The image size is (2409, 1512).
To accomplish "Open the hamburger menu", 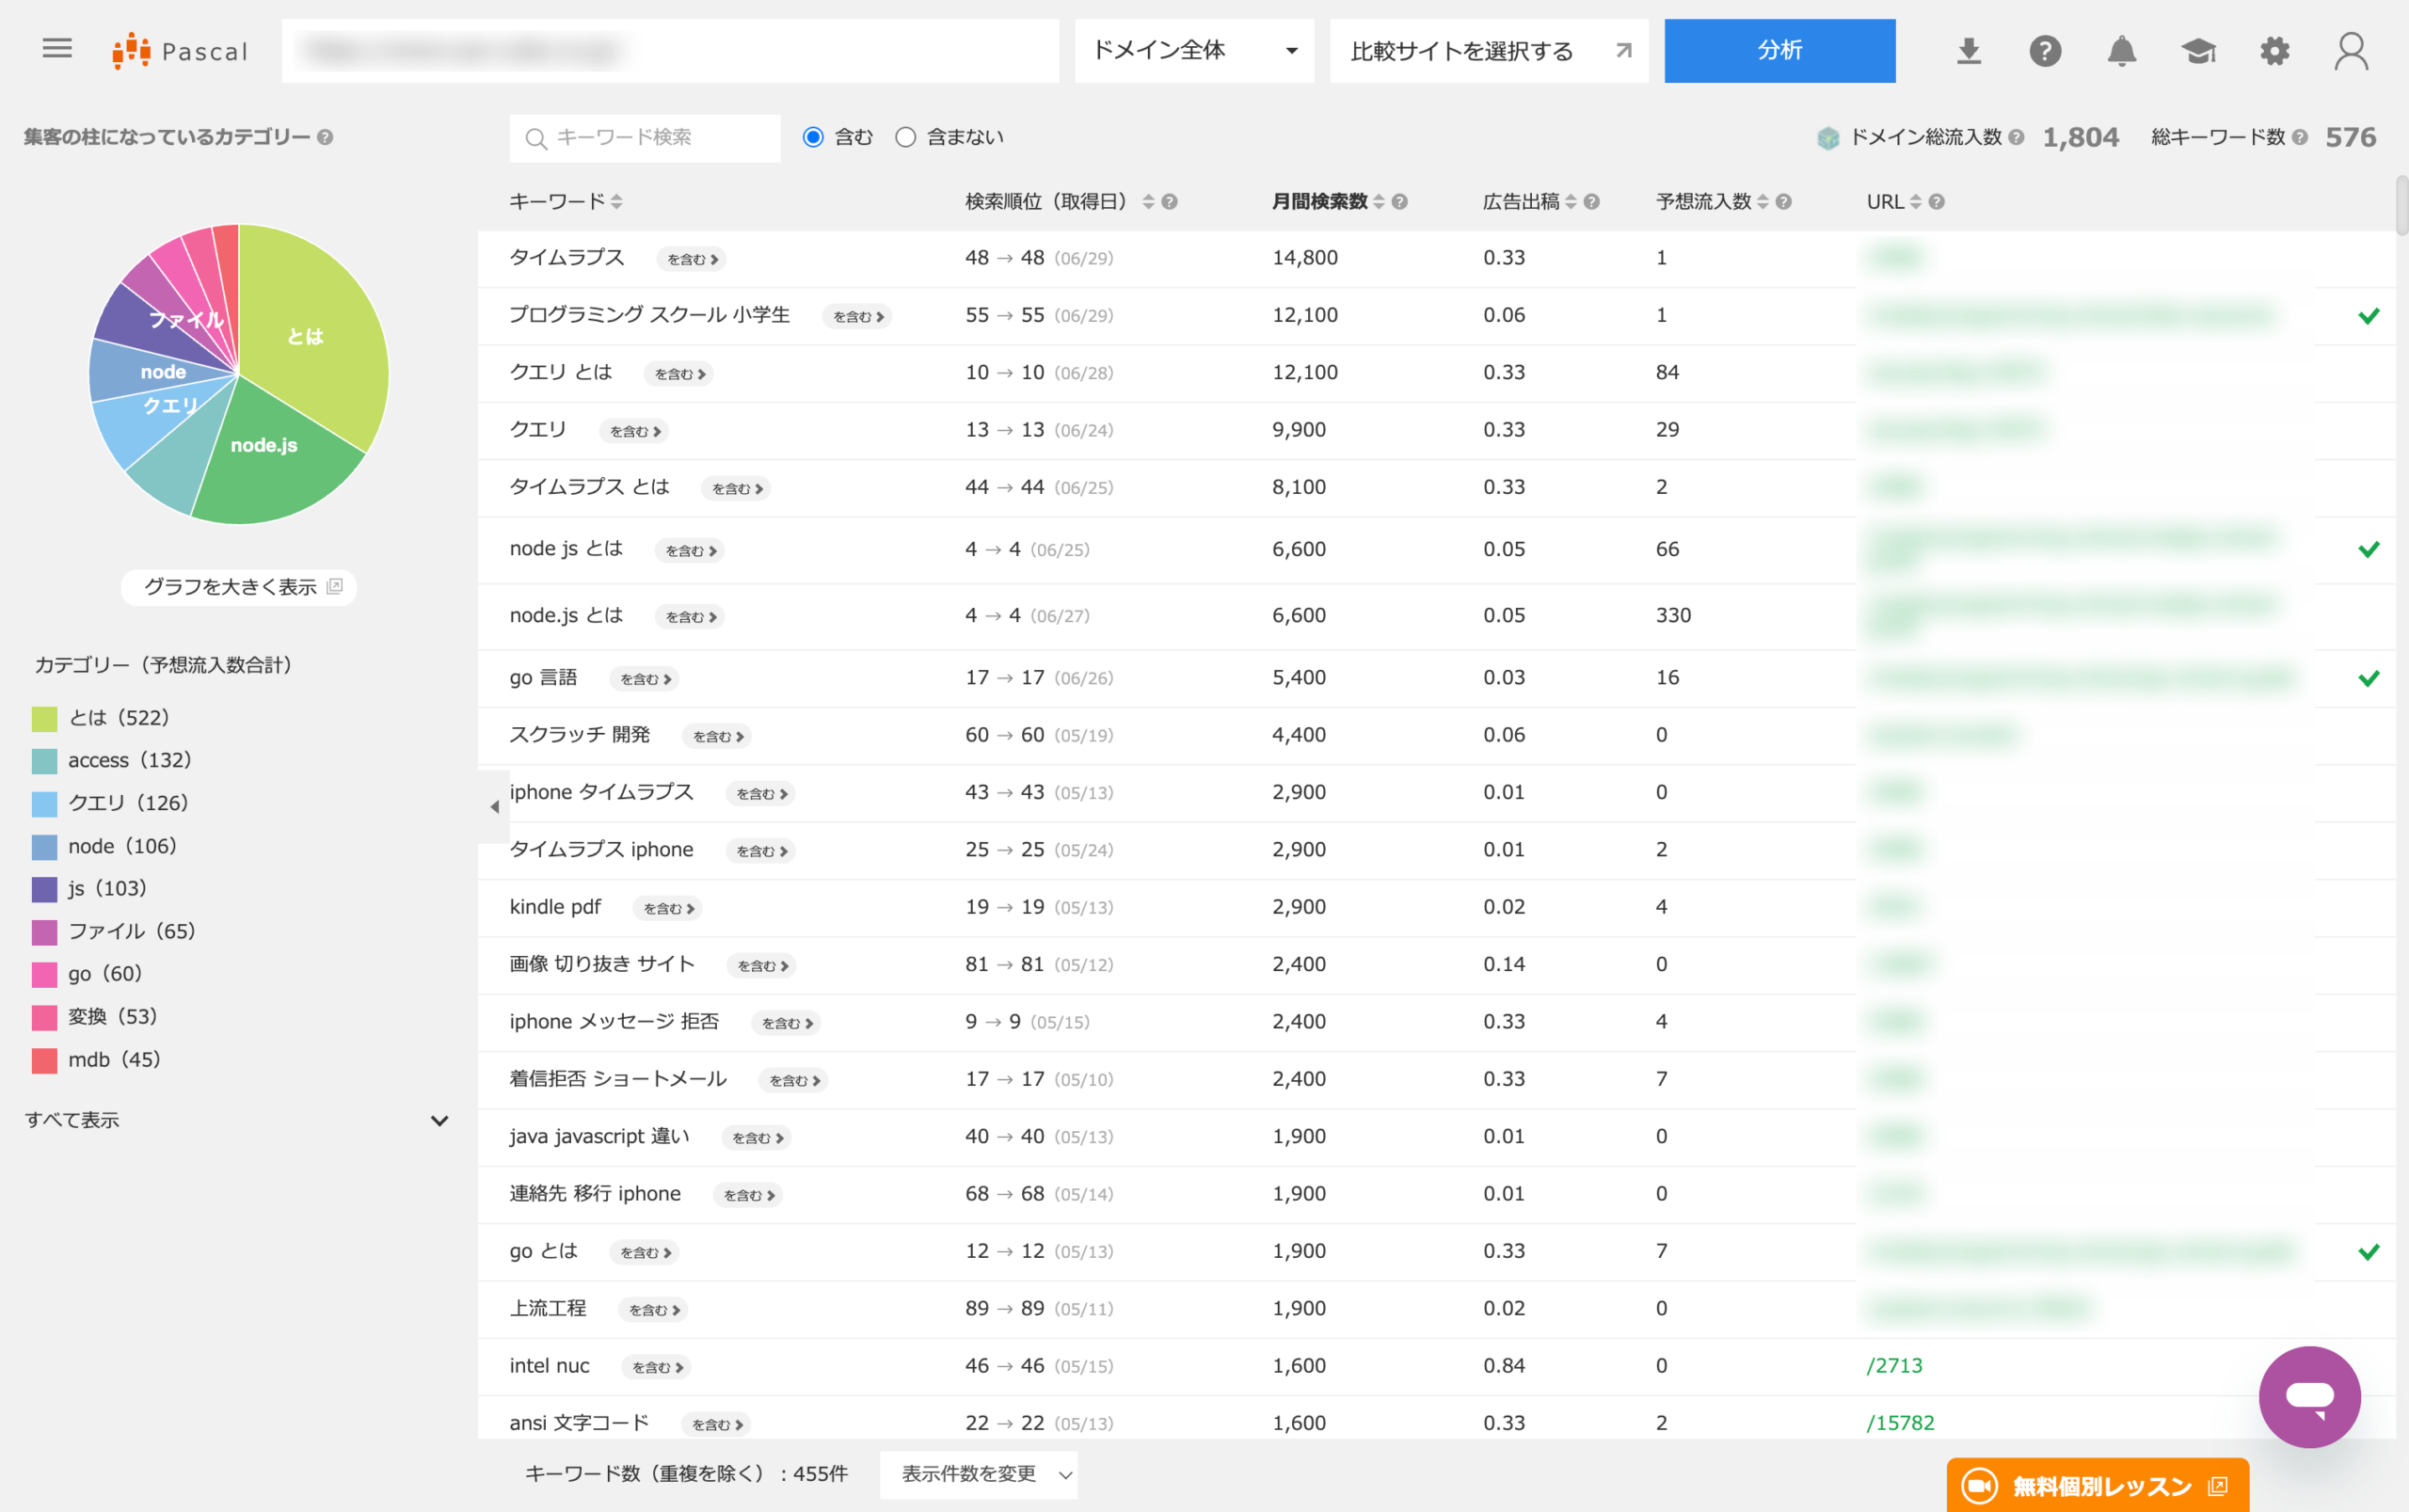I will tap(57, 48).
